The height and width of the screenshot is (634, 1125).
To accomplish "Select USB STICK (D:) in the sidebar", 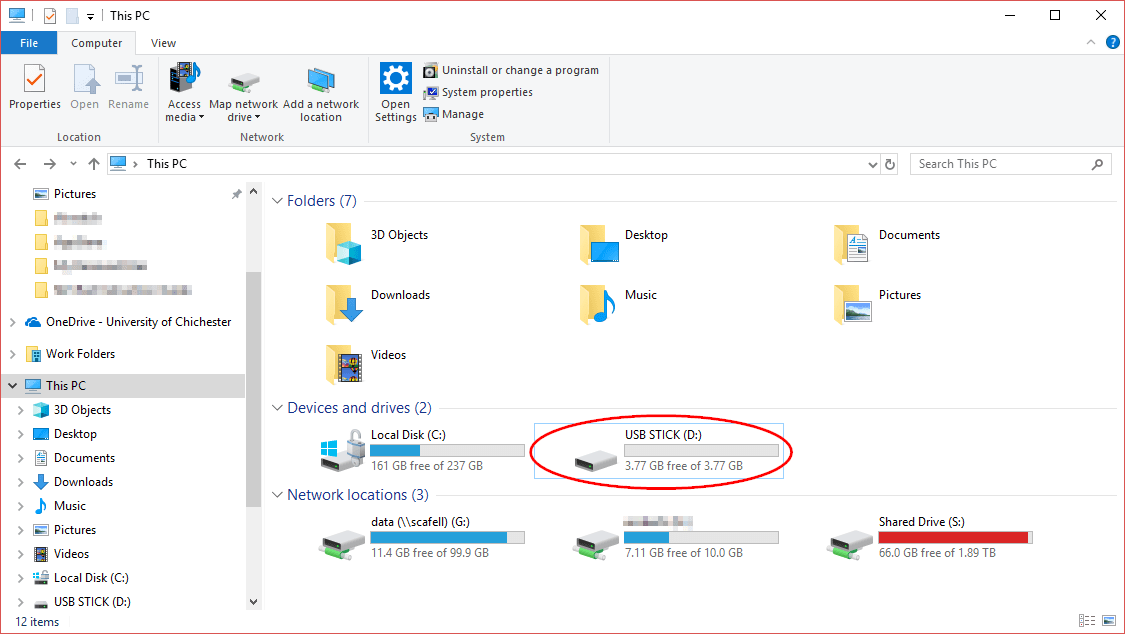I will [92, 601].
